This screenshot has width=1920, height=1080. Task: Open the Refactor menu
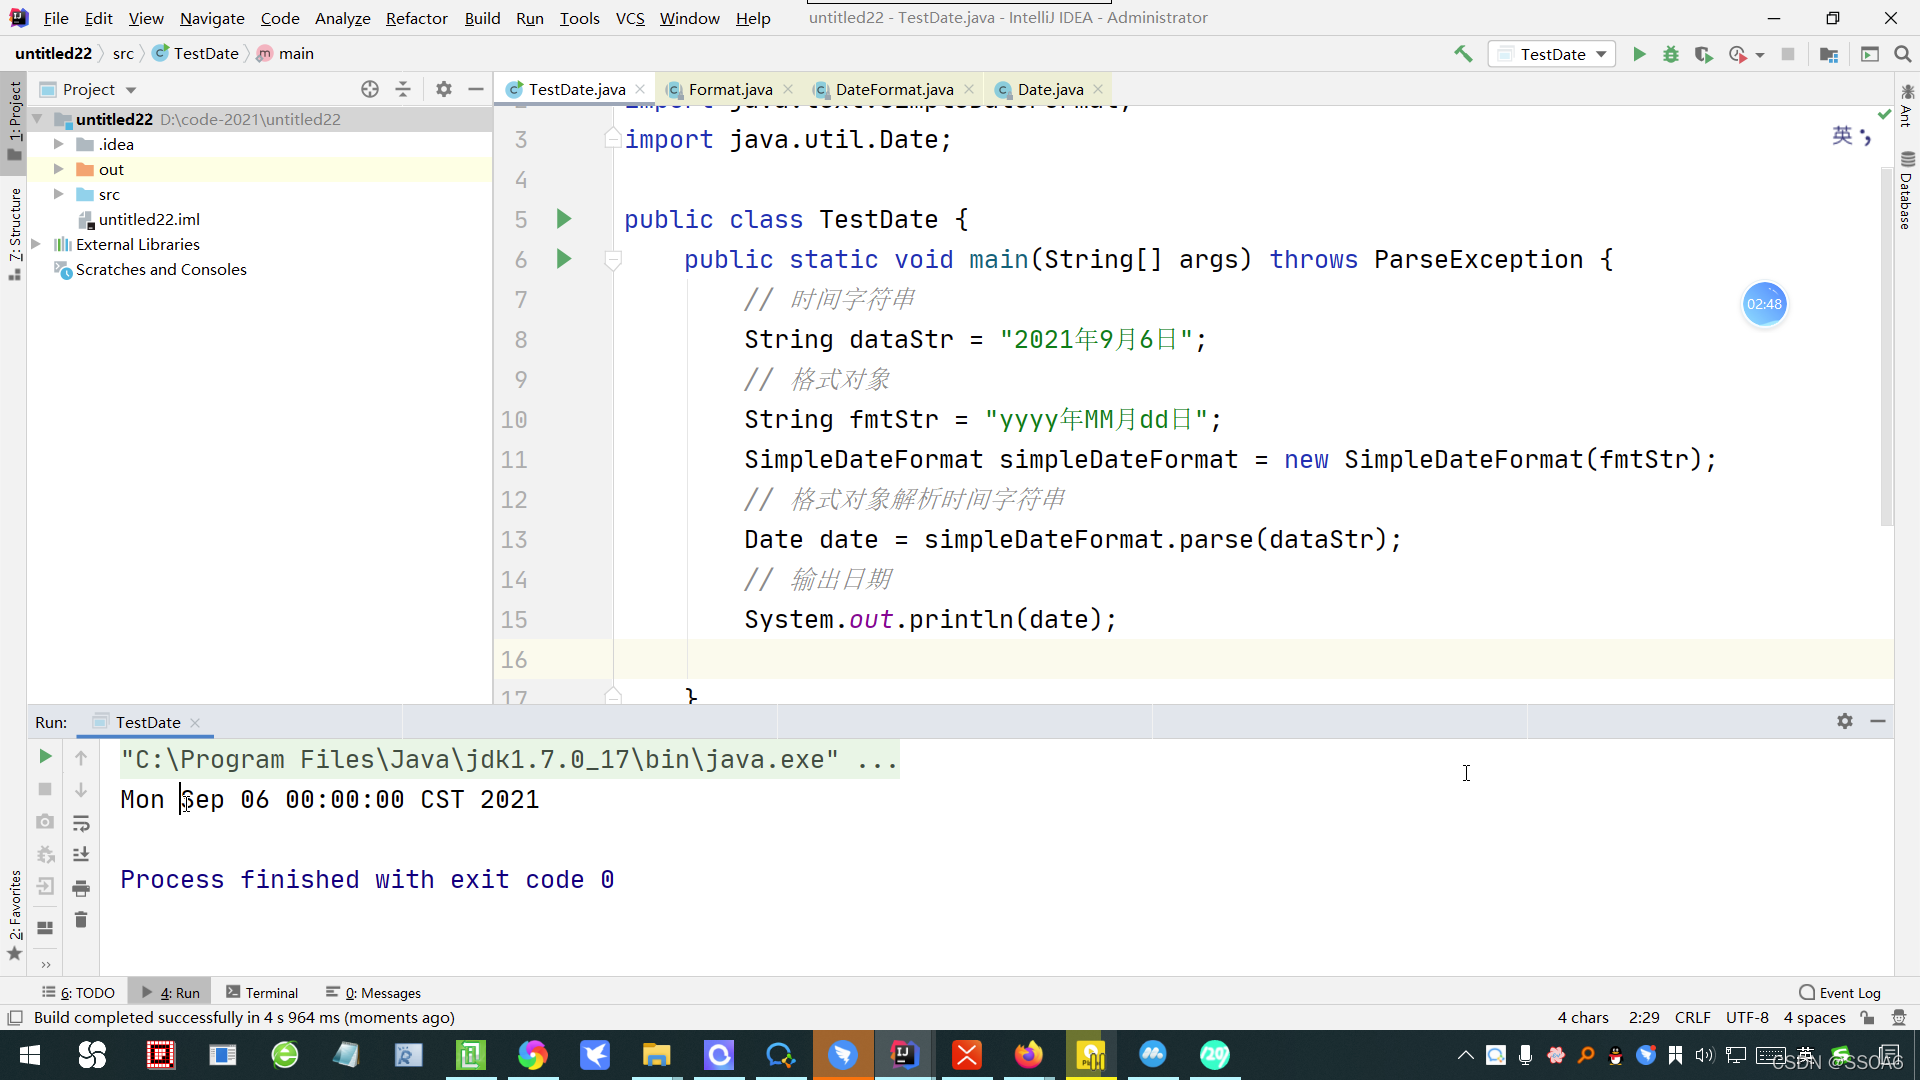(416, 18)
